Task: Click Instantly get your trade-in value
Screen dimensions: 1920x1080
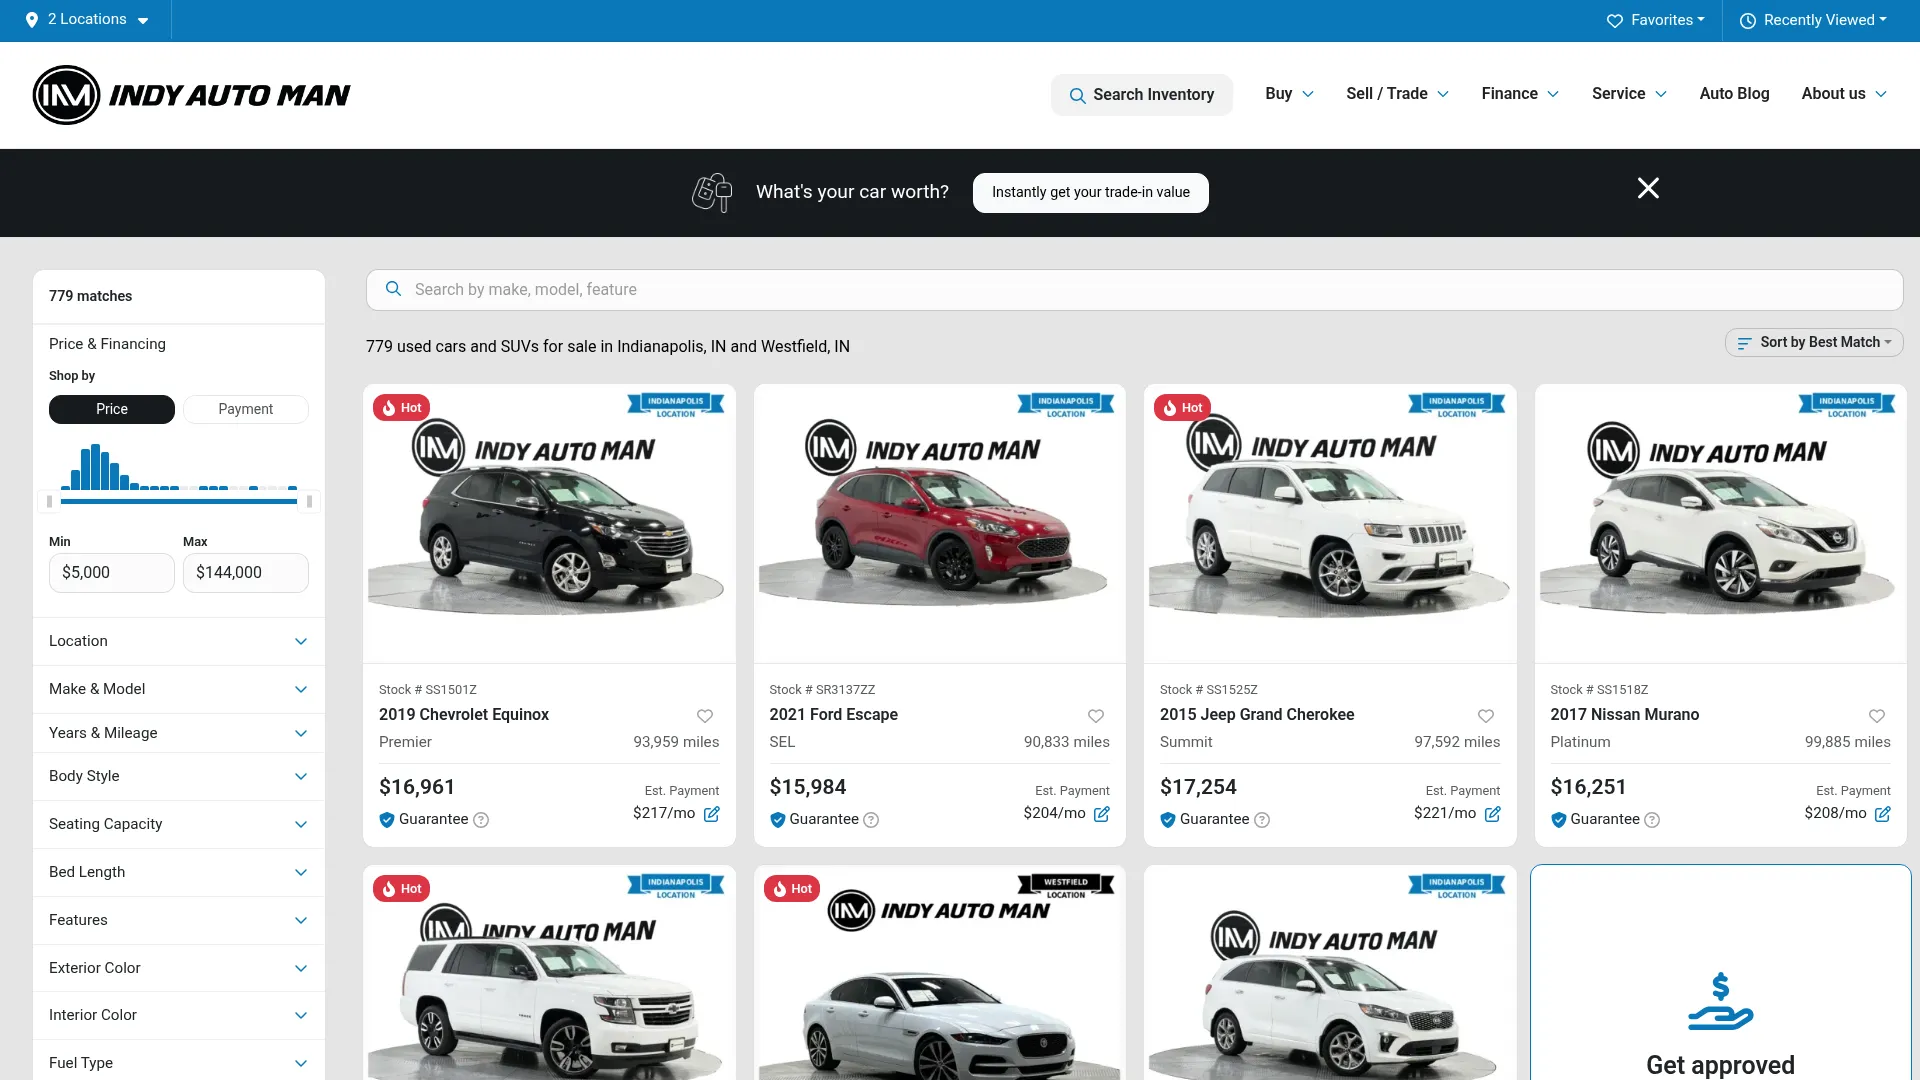Action: pos(1090,193)
